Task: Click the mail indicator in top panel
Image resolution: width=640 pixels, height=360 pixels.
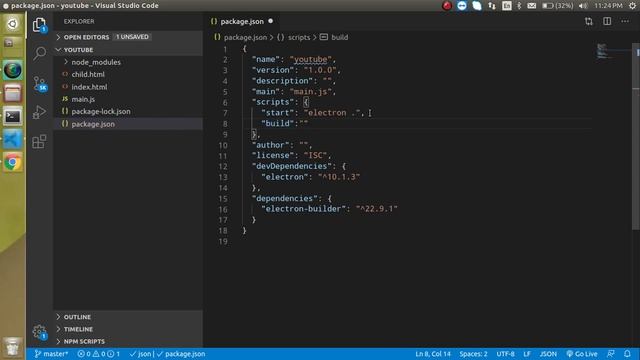Action: pyautogui.click(x=531, y=6)
